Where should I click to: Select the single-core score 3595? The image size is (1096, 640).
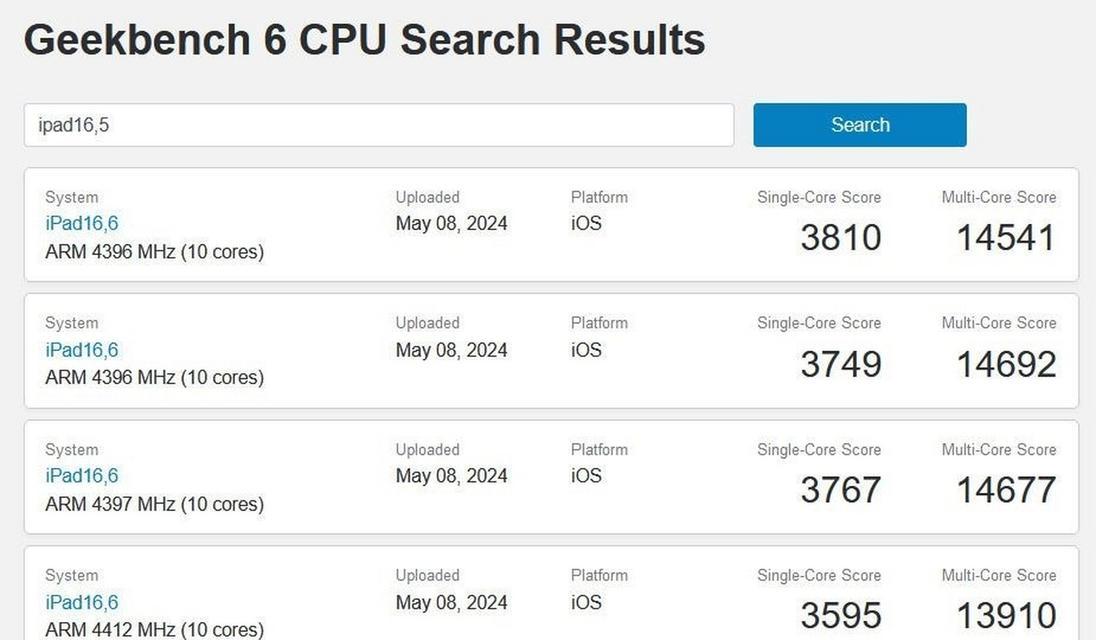click(x=841, y=616)
